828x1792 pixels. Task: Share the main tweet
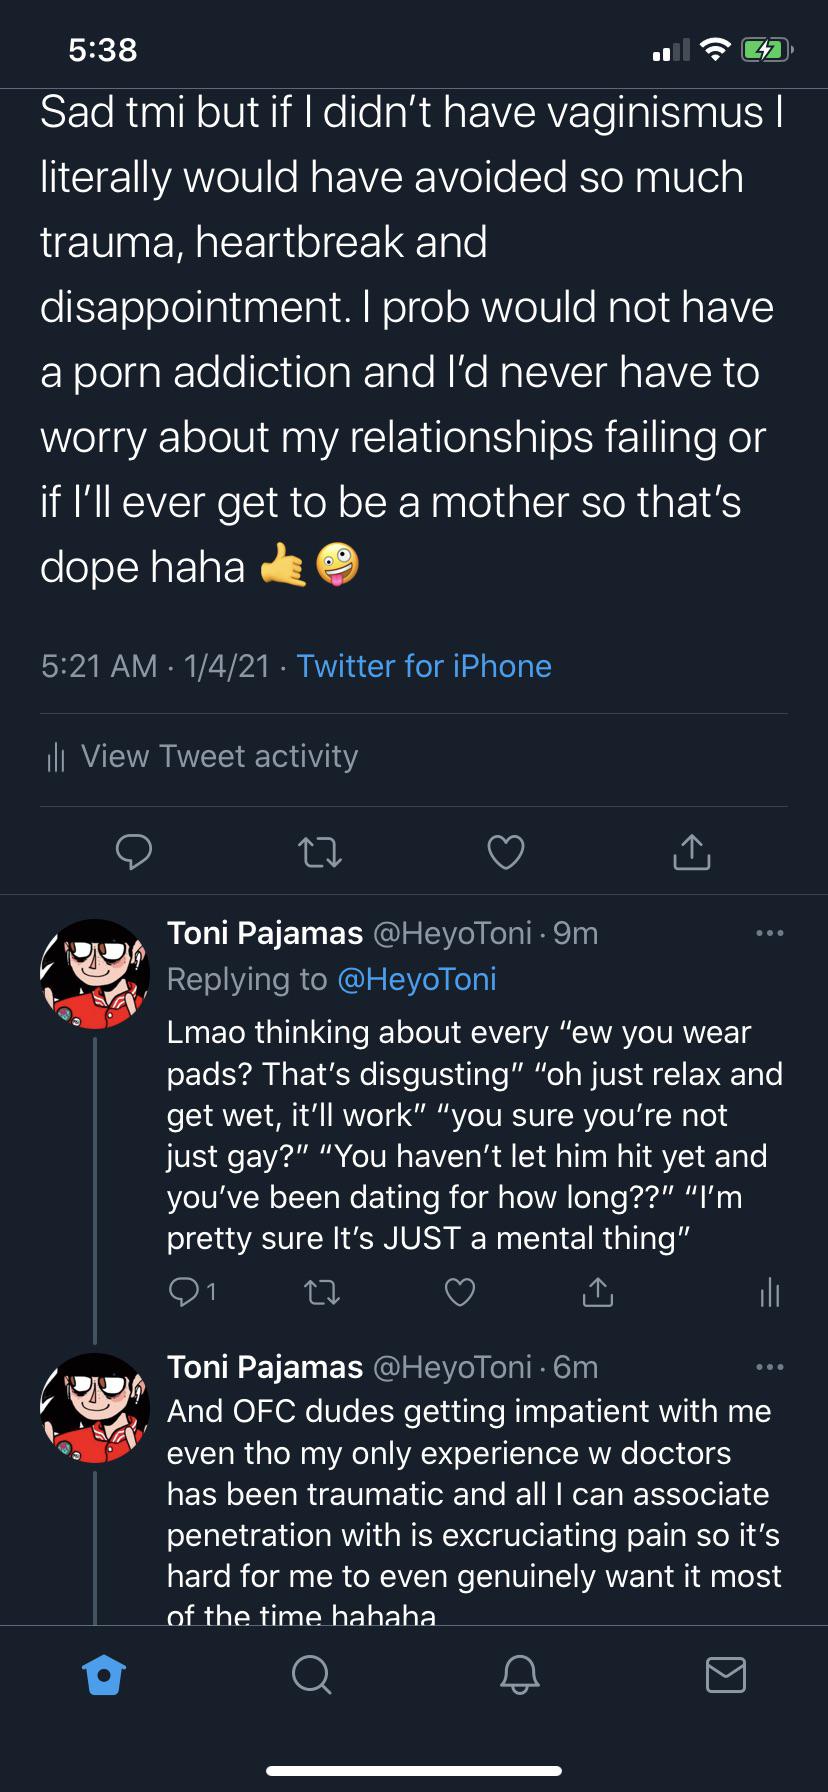[691, 852]
